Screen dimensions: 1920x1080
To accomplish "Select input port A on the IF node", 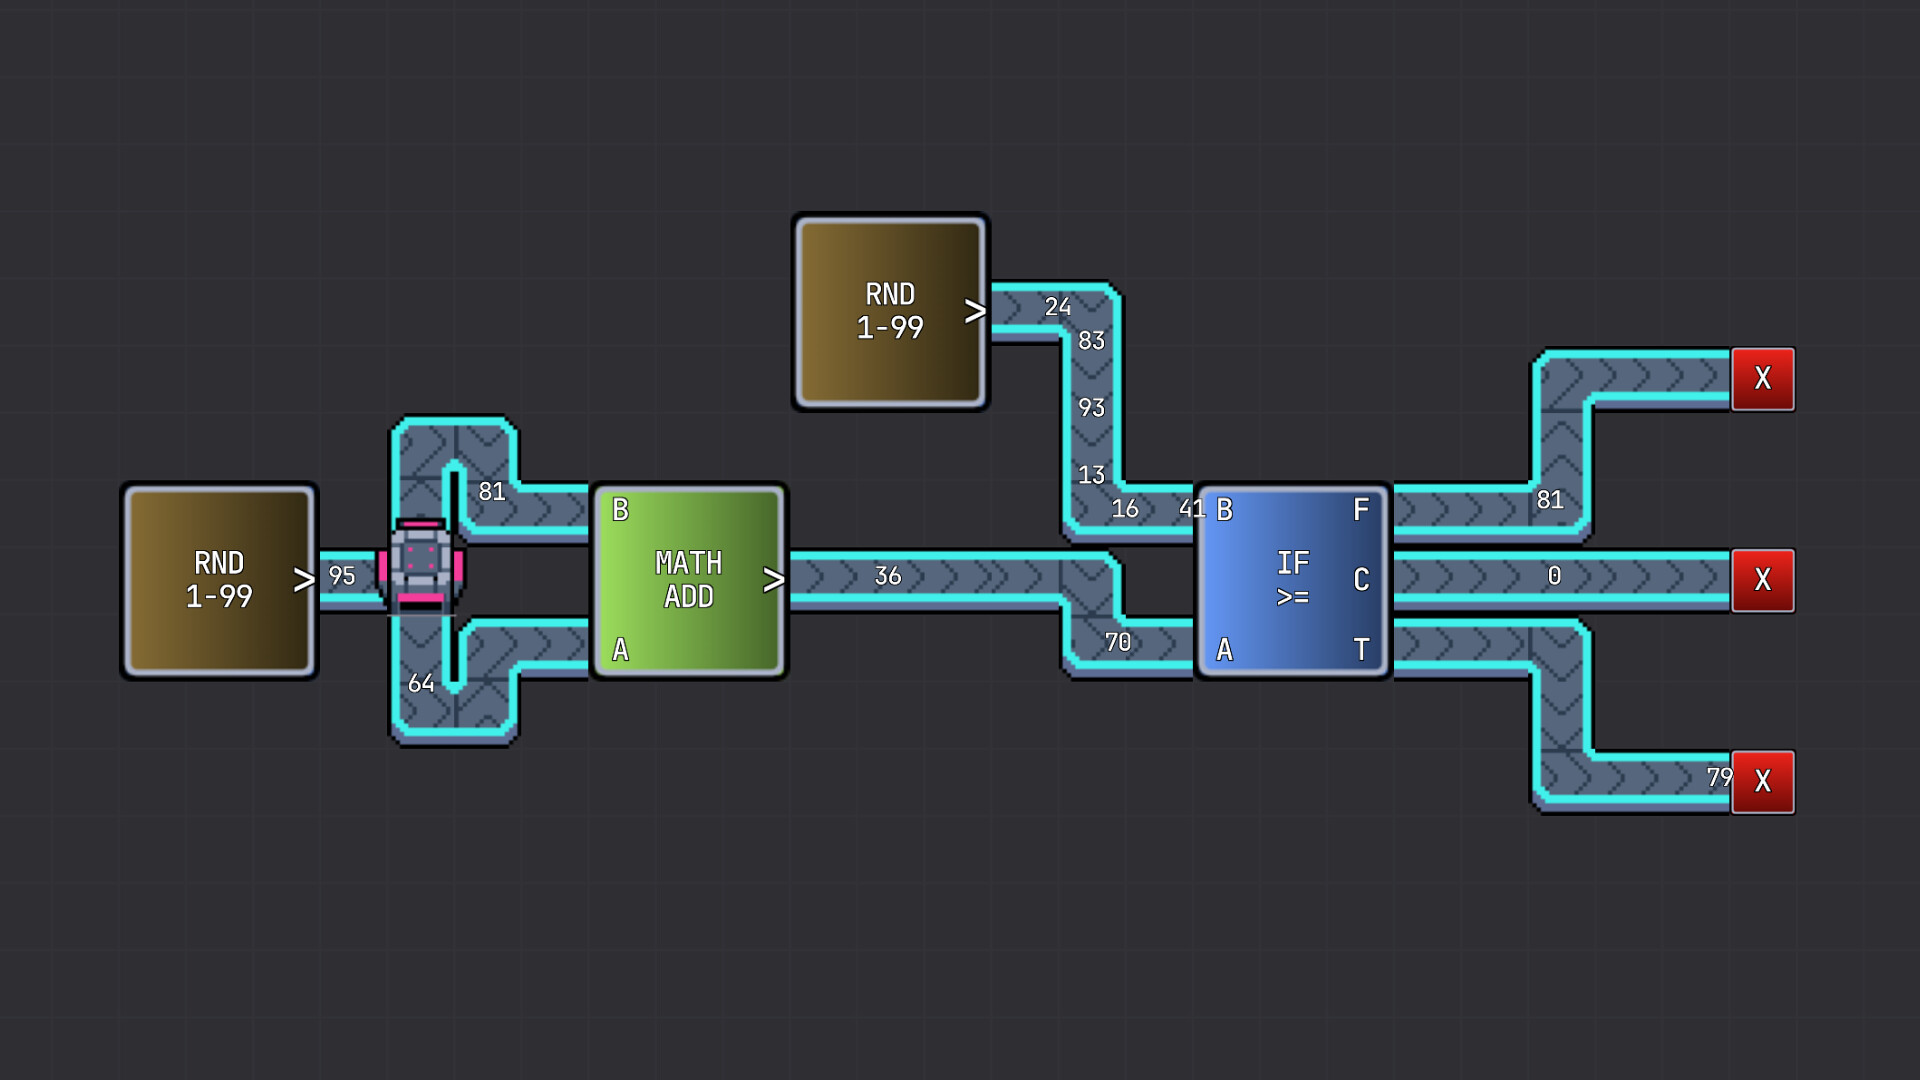I will click(1222, 651).
